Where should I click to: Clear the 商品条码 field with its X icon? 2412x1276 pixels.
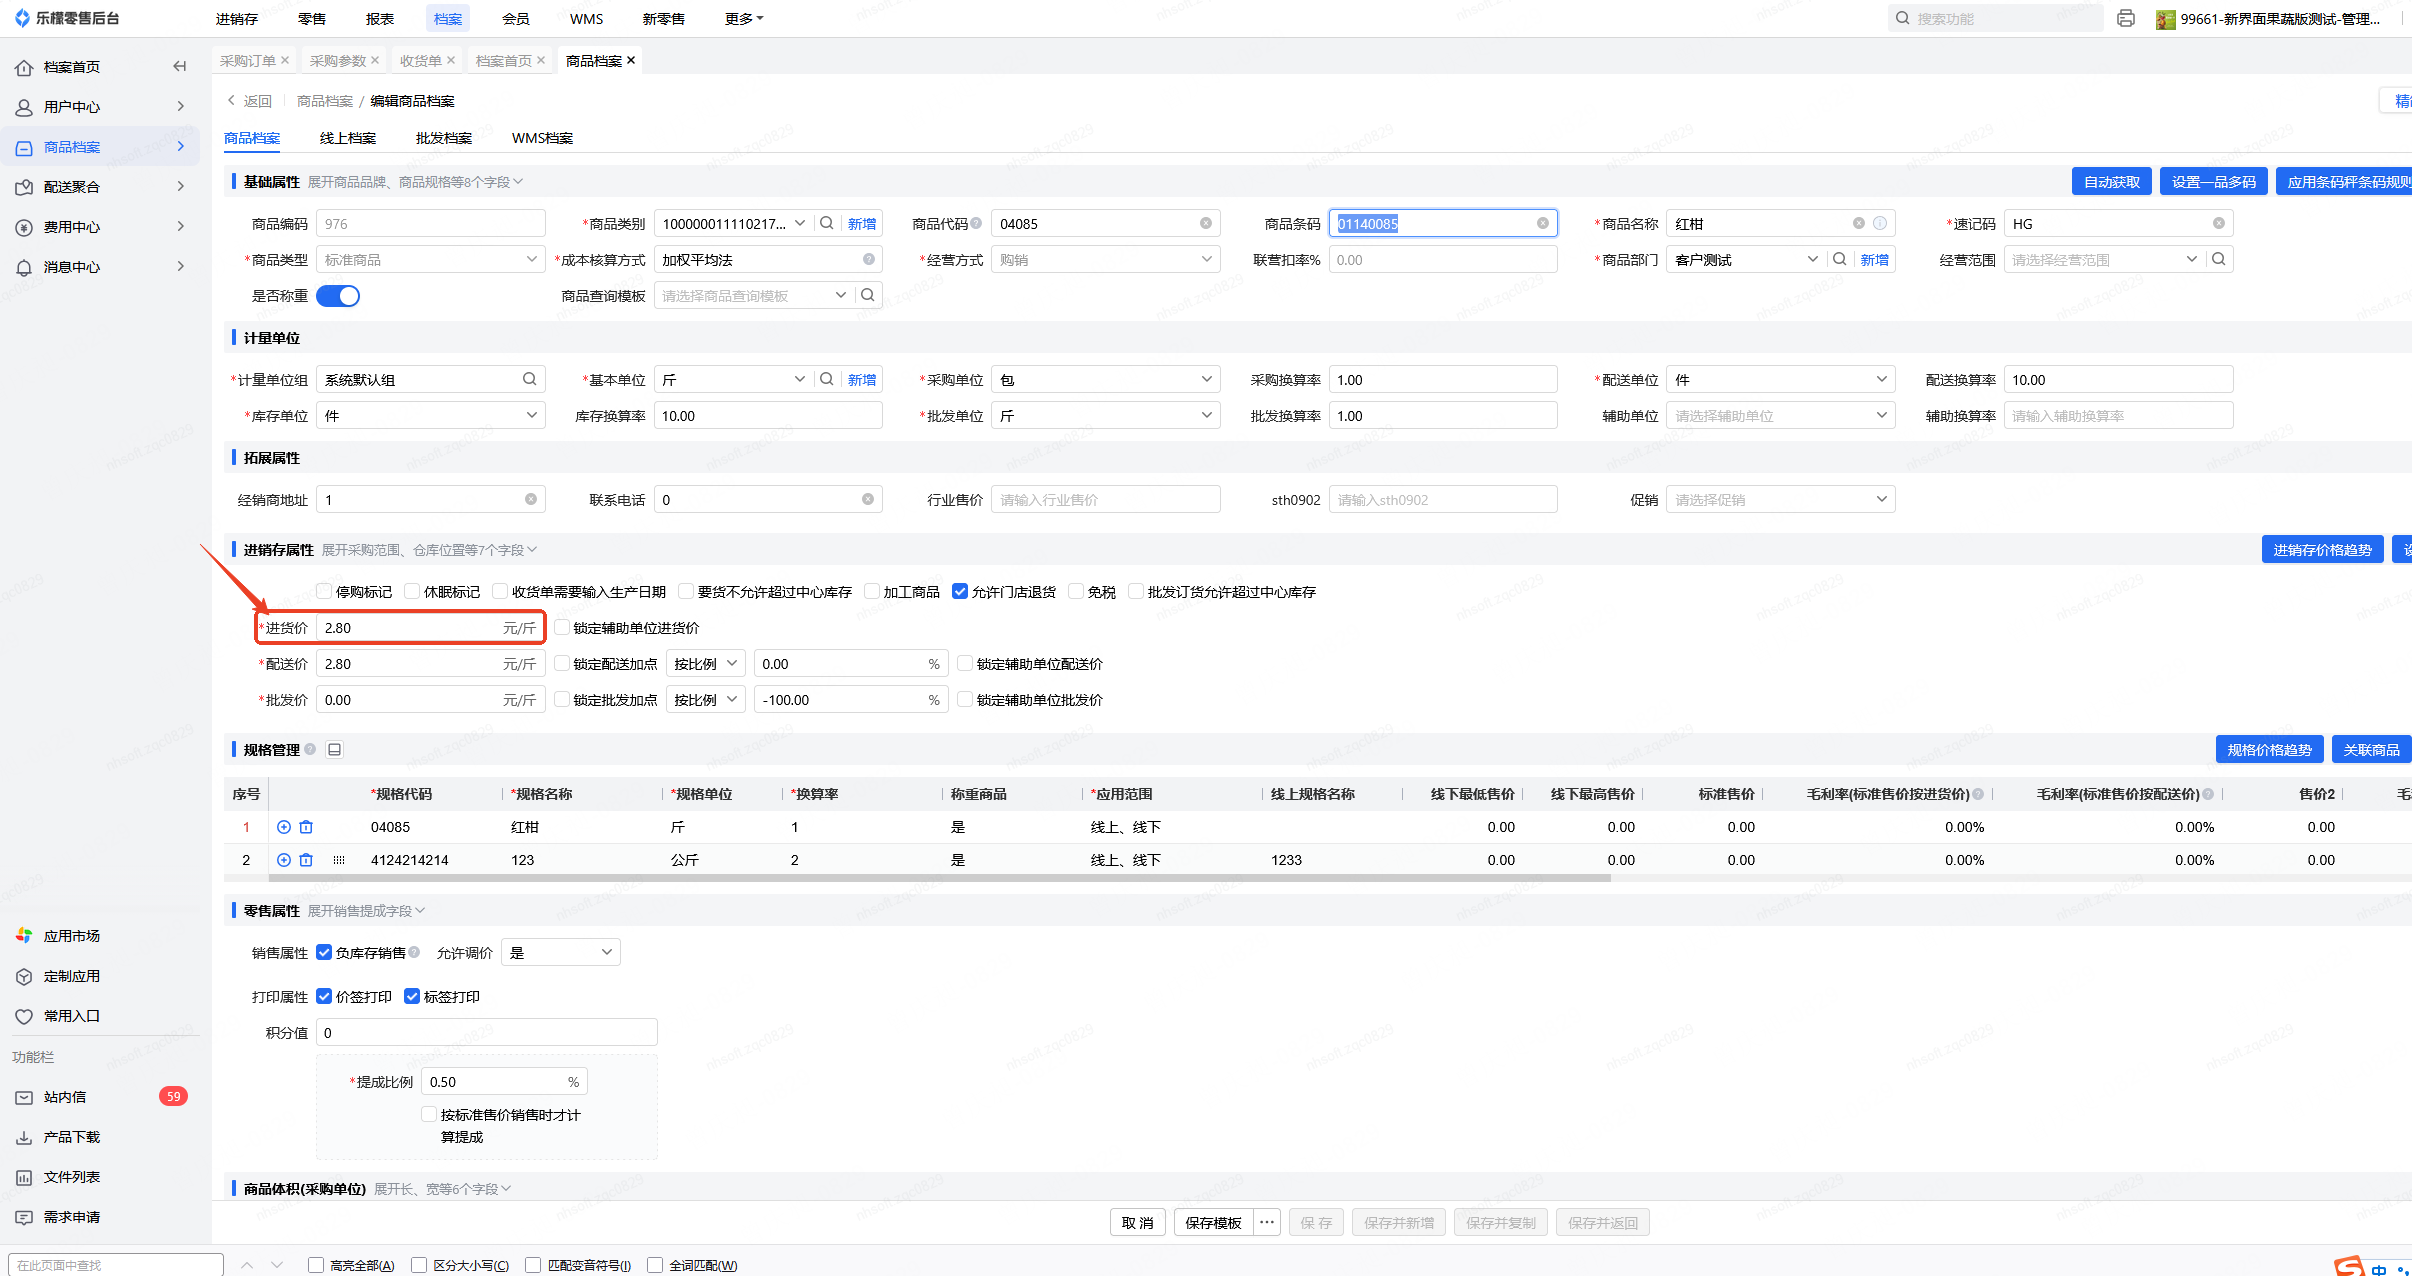pos(1542,224)
